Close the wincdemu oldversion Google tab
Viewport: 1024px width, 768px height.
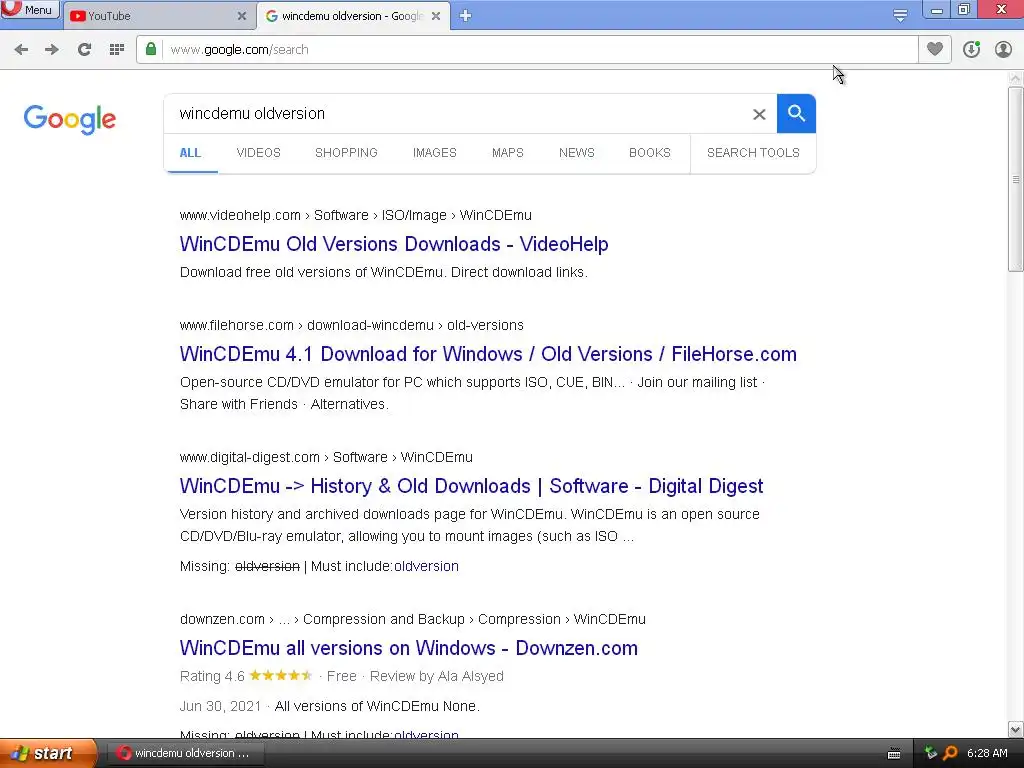[436, 16]
